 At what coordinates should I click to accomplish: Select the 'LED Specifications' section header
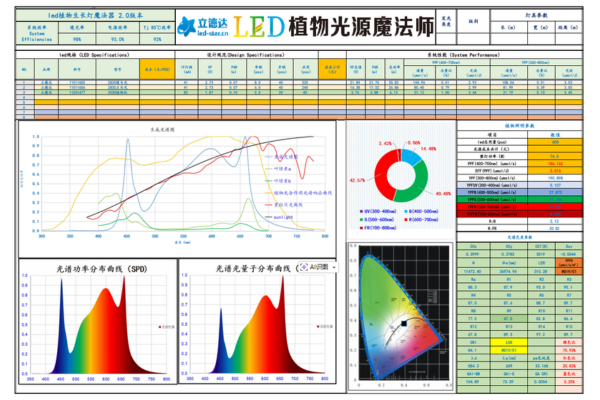pos(95,55)
